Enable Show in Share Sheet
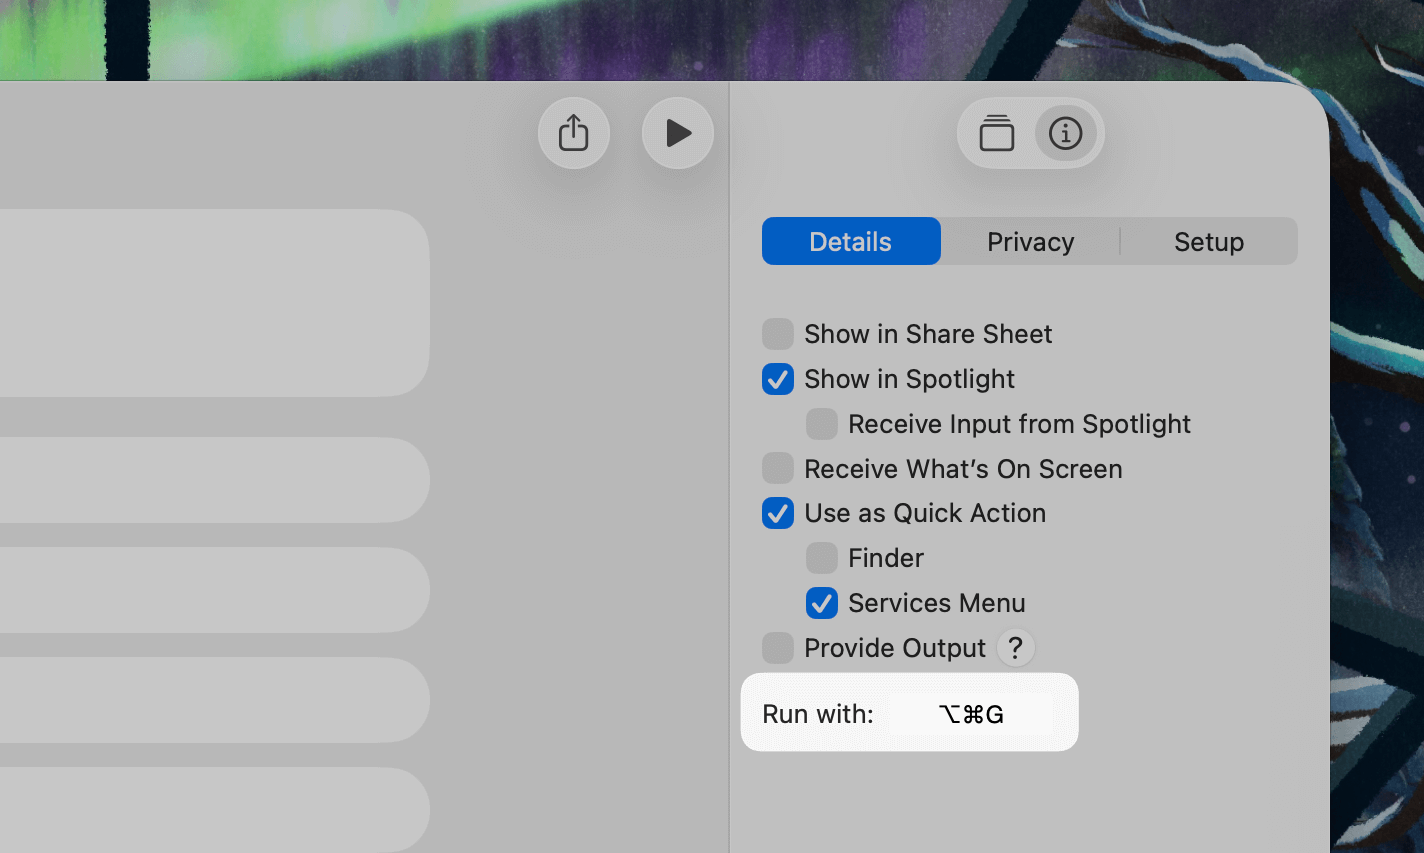This screenshot has width=1424, height=853. point(777,334)
